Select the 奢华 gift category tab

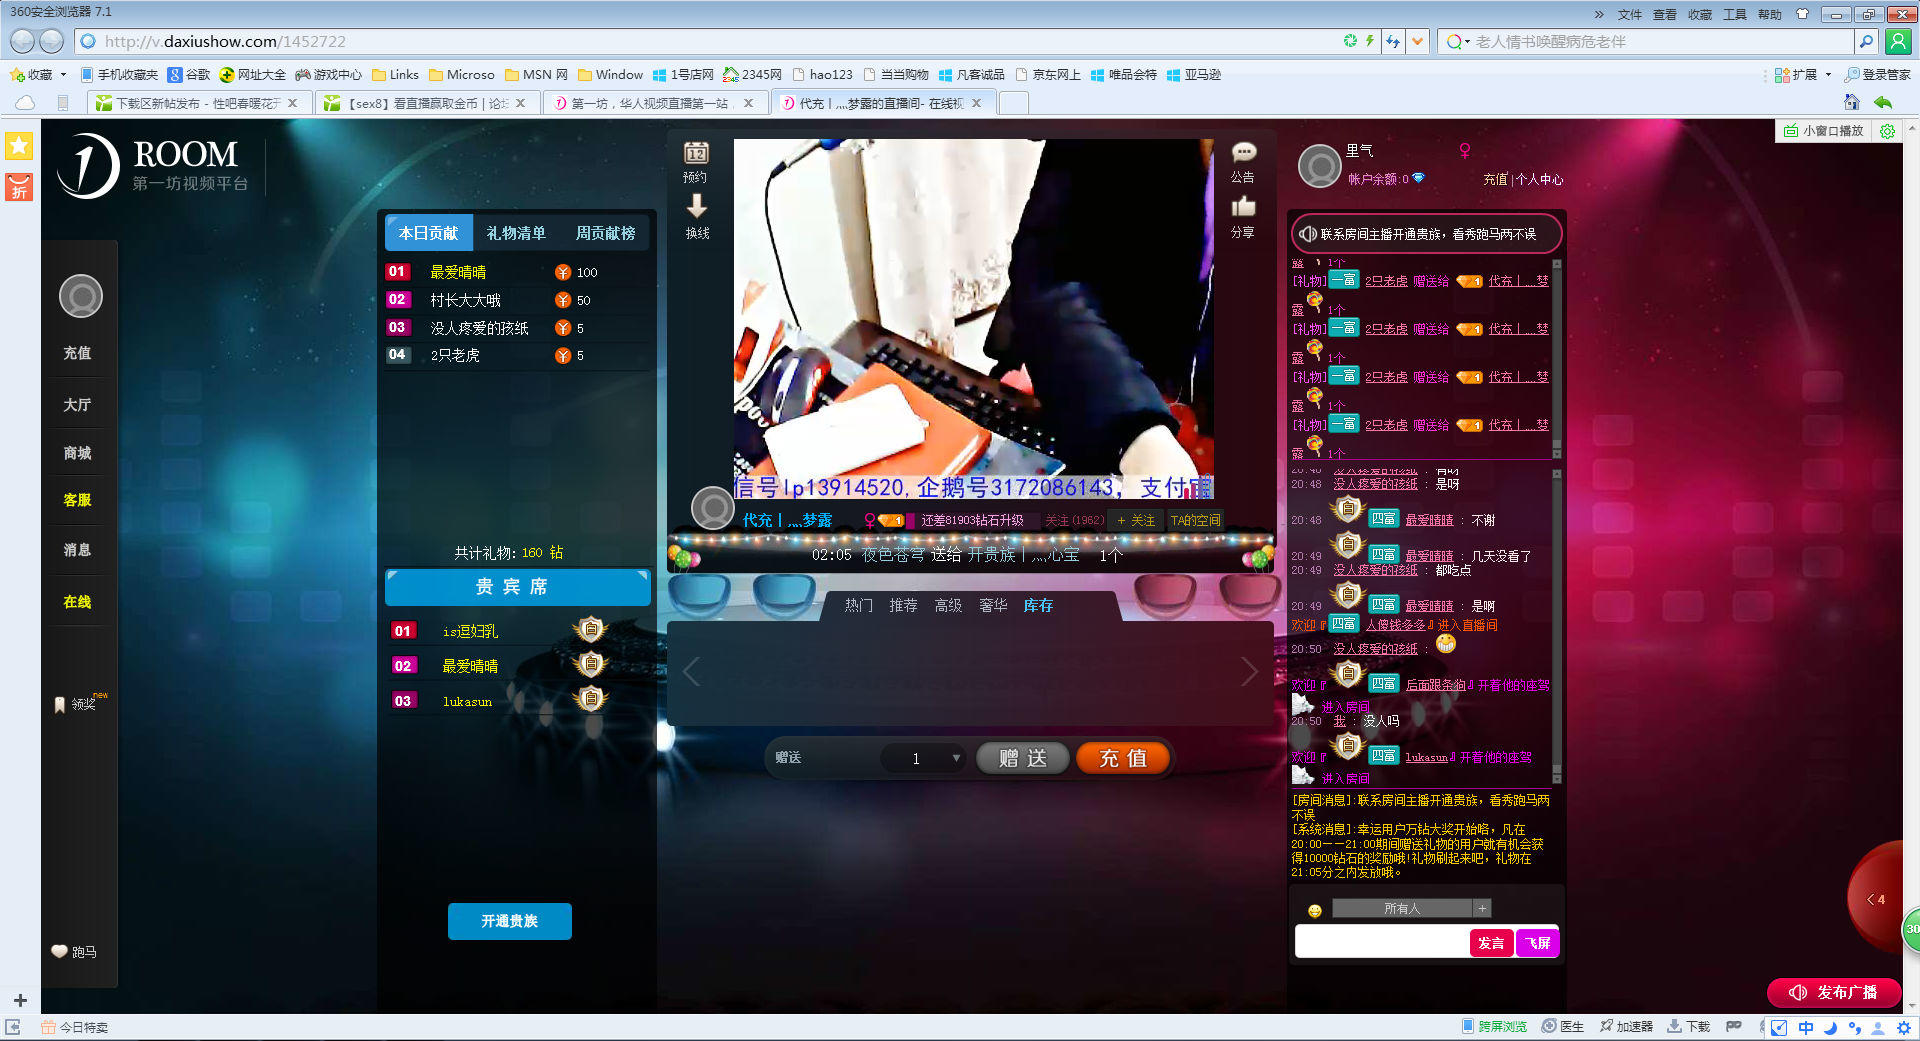click(x=993, y=605)
